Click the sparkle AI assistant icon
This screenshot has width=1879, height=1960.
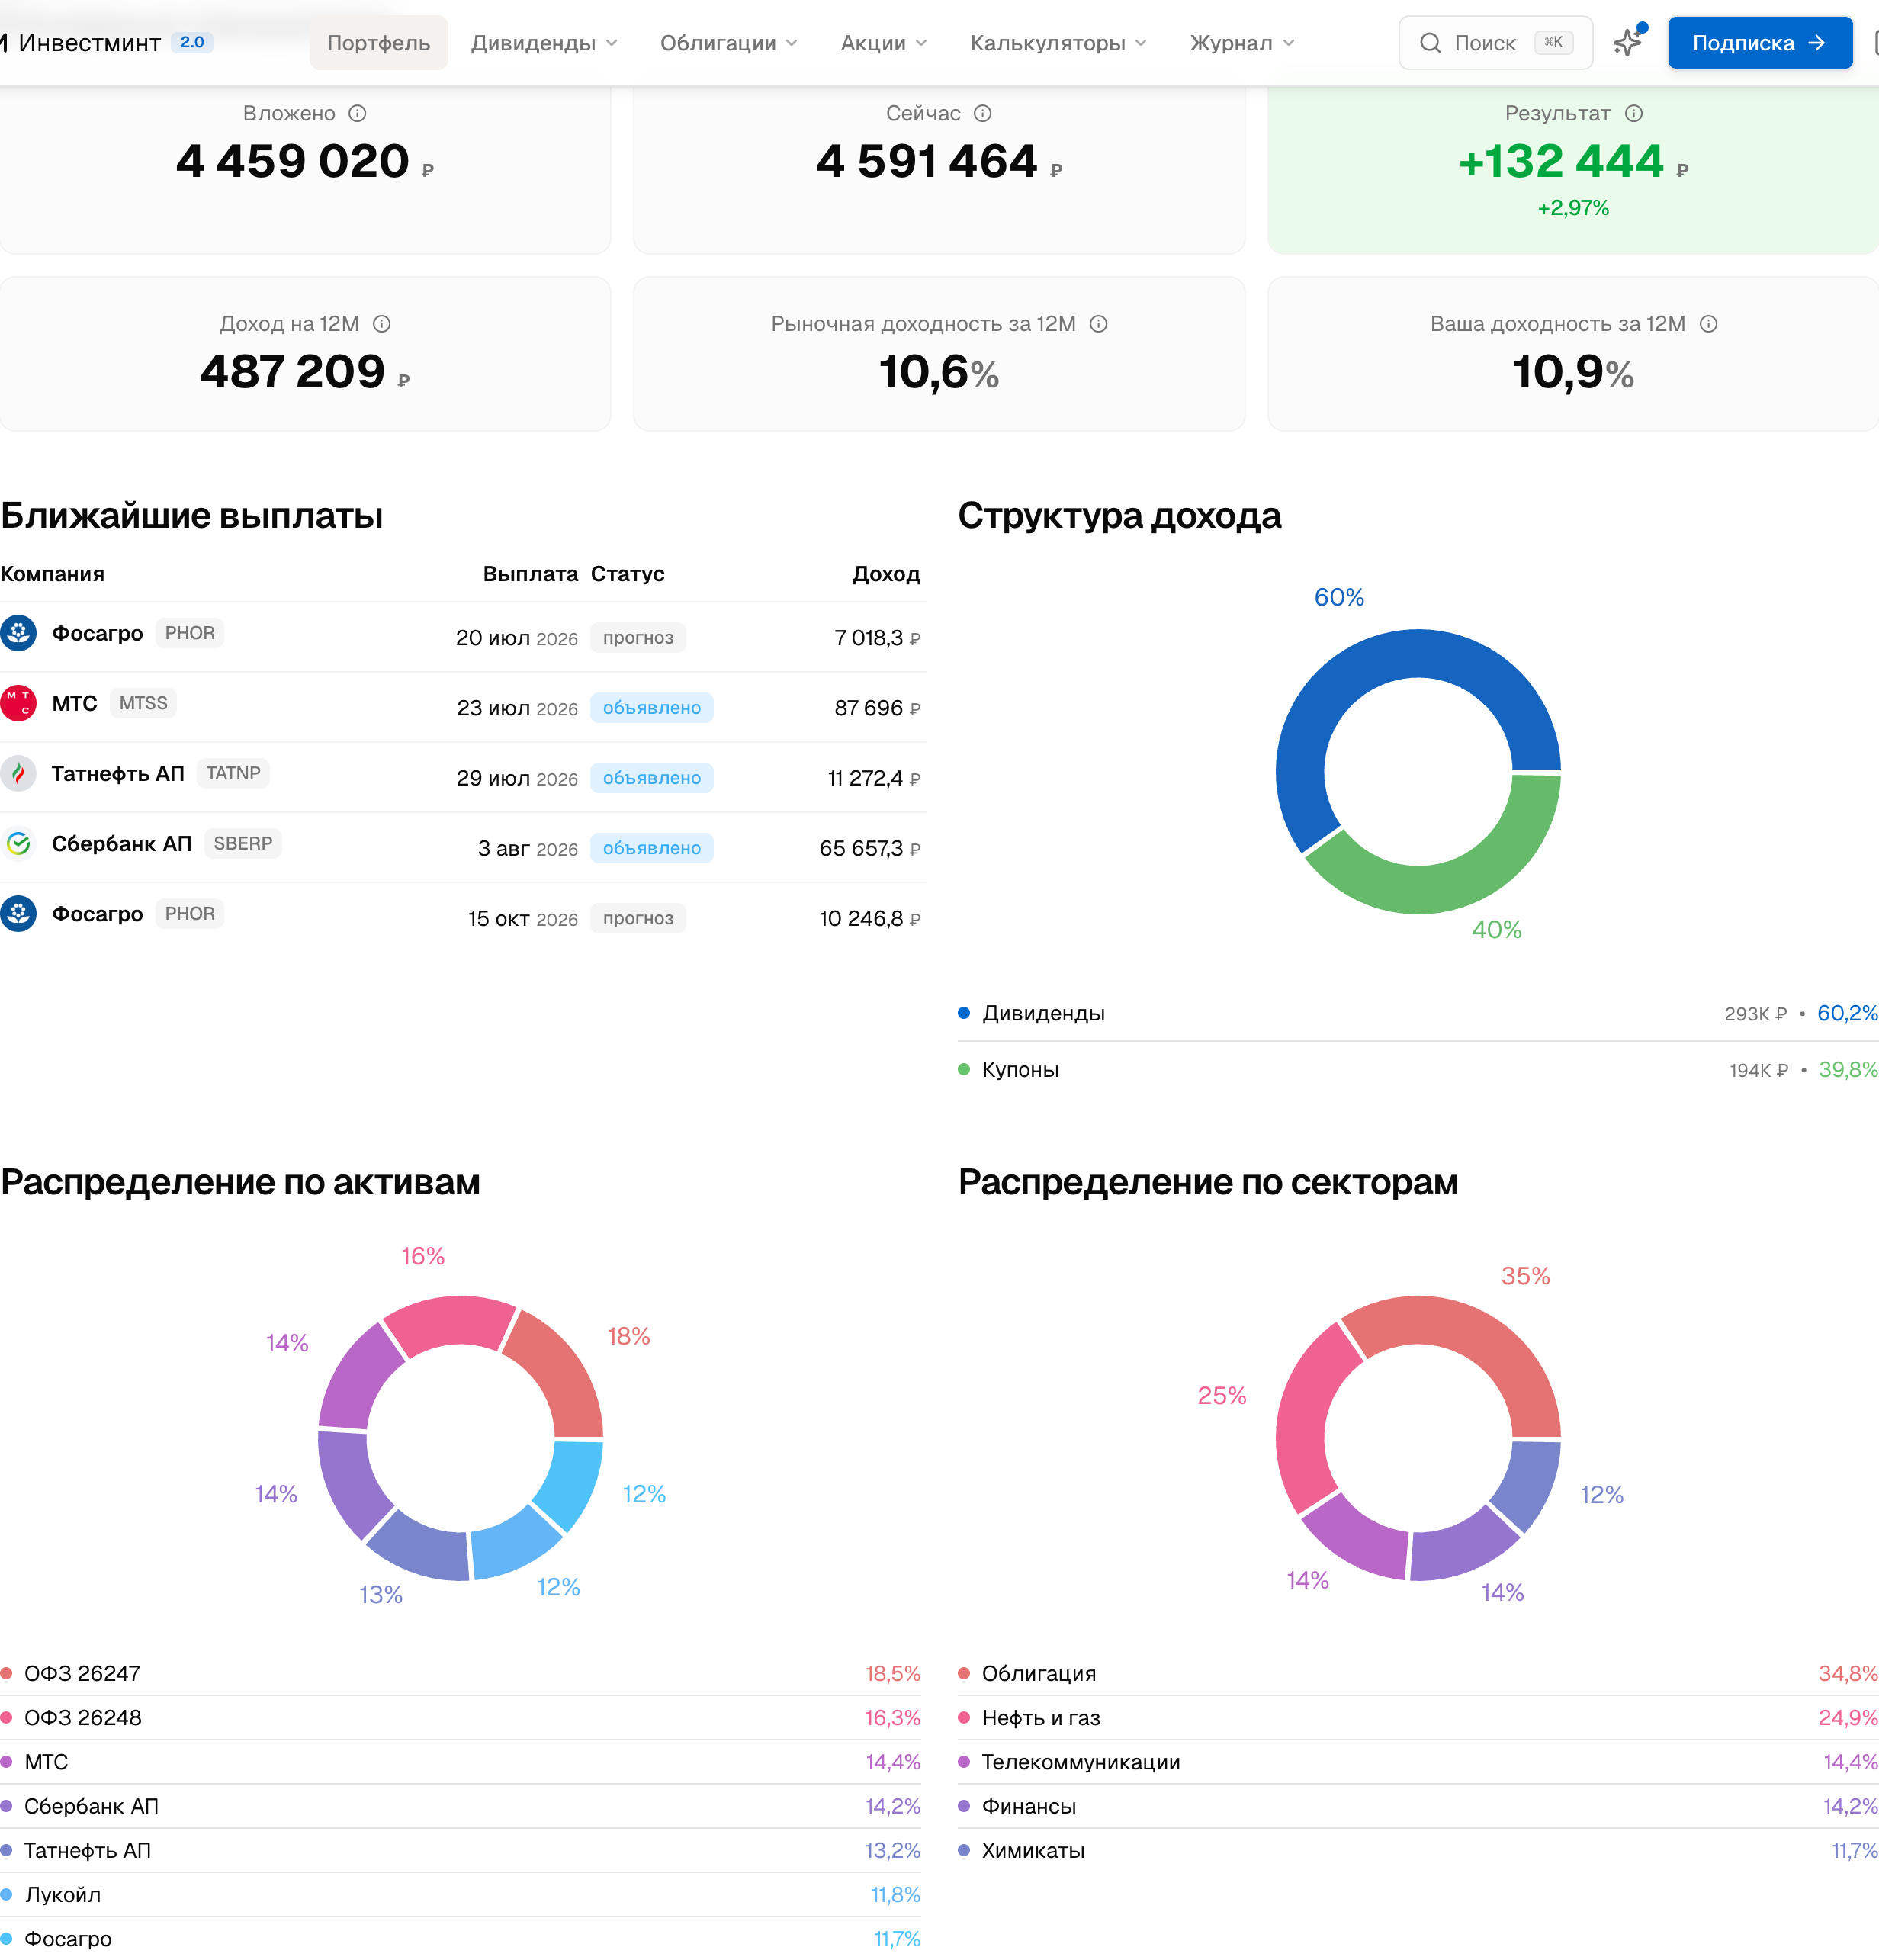(x=1628, y=42)
